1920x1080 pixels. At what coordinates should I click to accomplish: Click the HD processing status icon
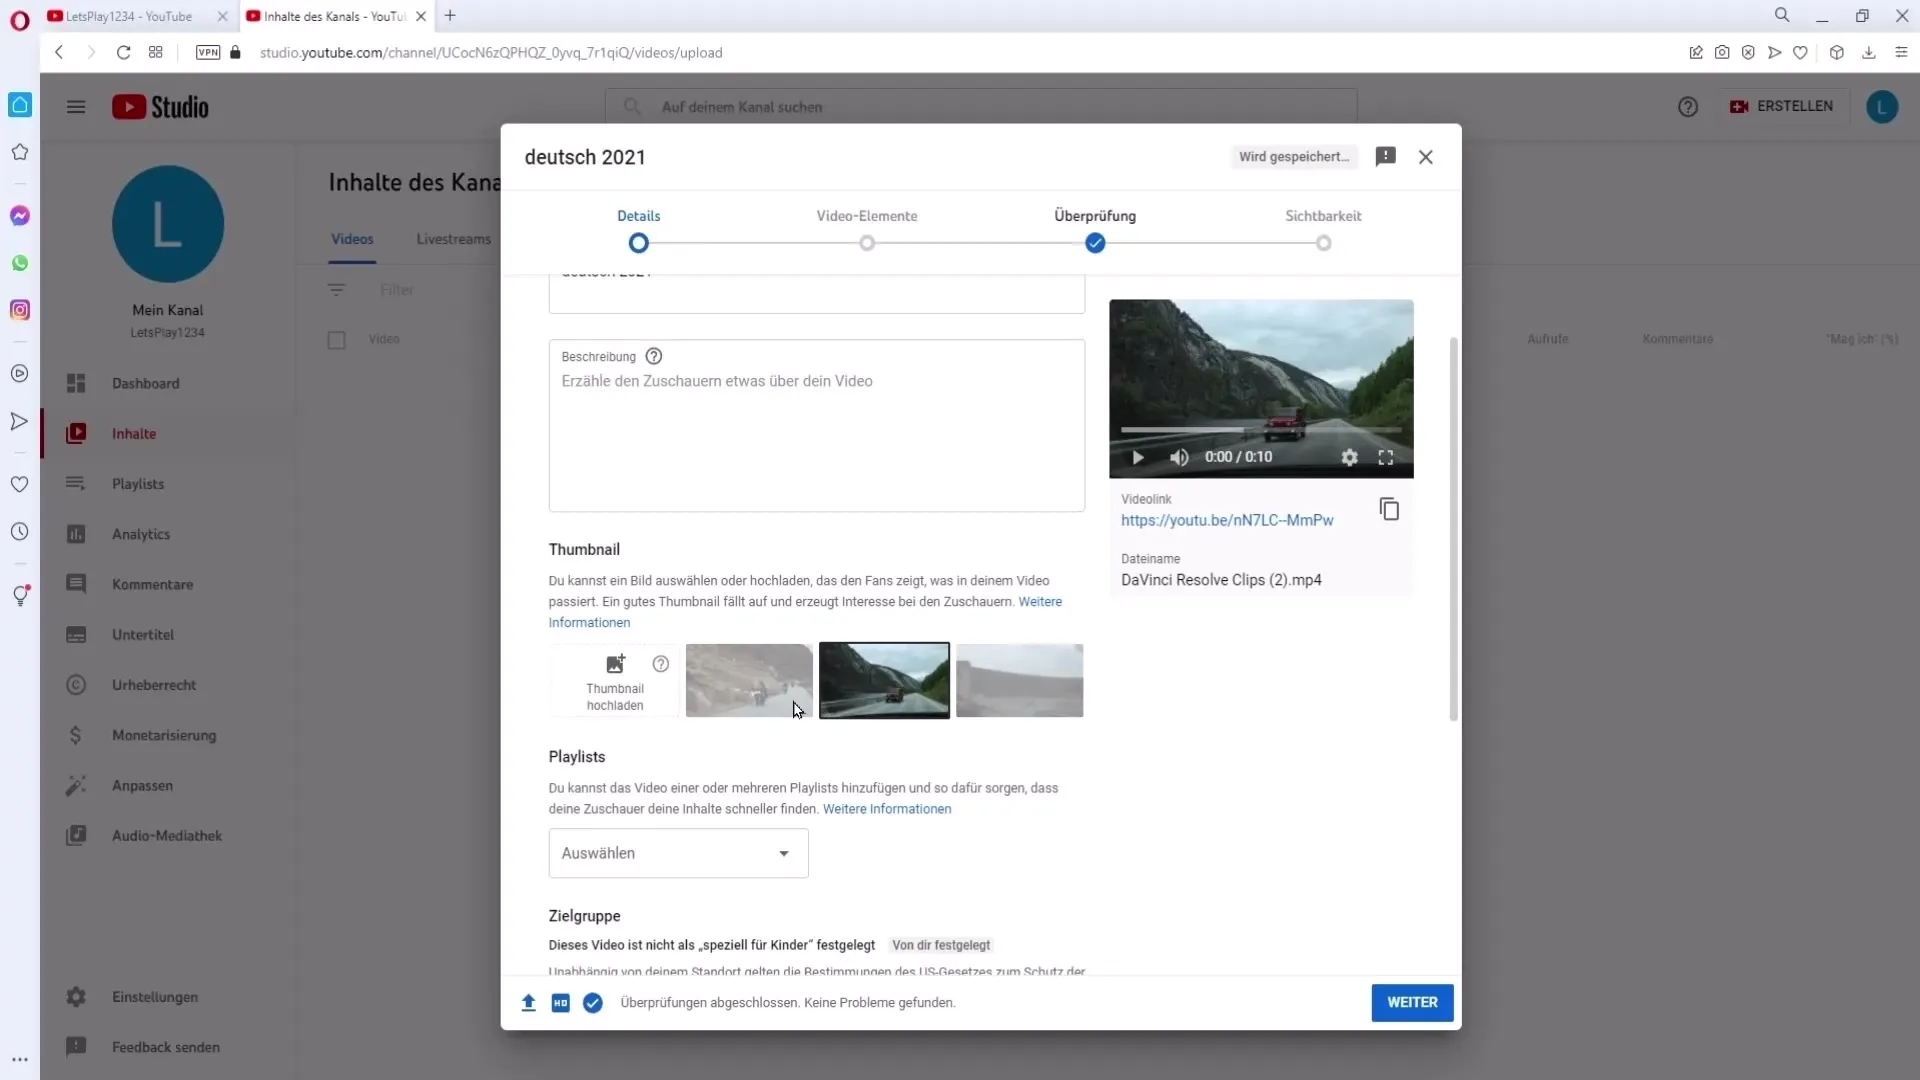click(x=560, y=1002)
